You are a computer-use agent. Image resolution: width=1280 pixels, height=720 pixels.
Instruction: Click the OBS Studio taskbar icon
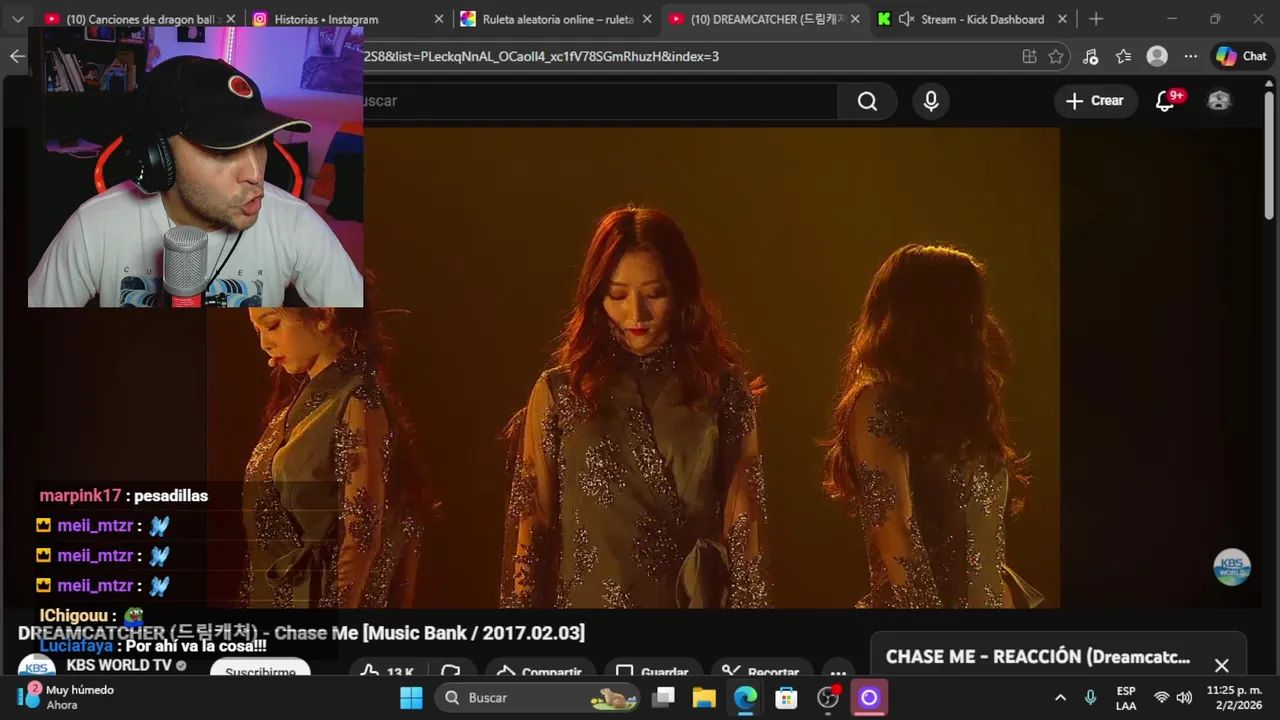(828, 698)
